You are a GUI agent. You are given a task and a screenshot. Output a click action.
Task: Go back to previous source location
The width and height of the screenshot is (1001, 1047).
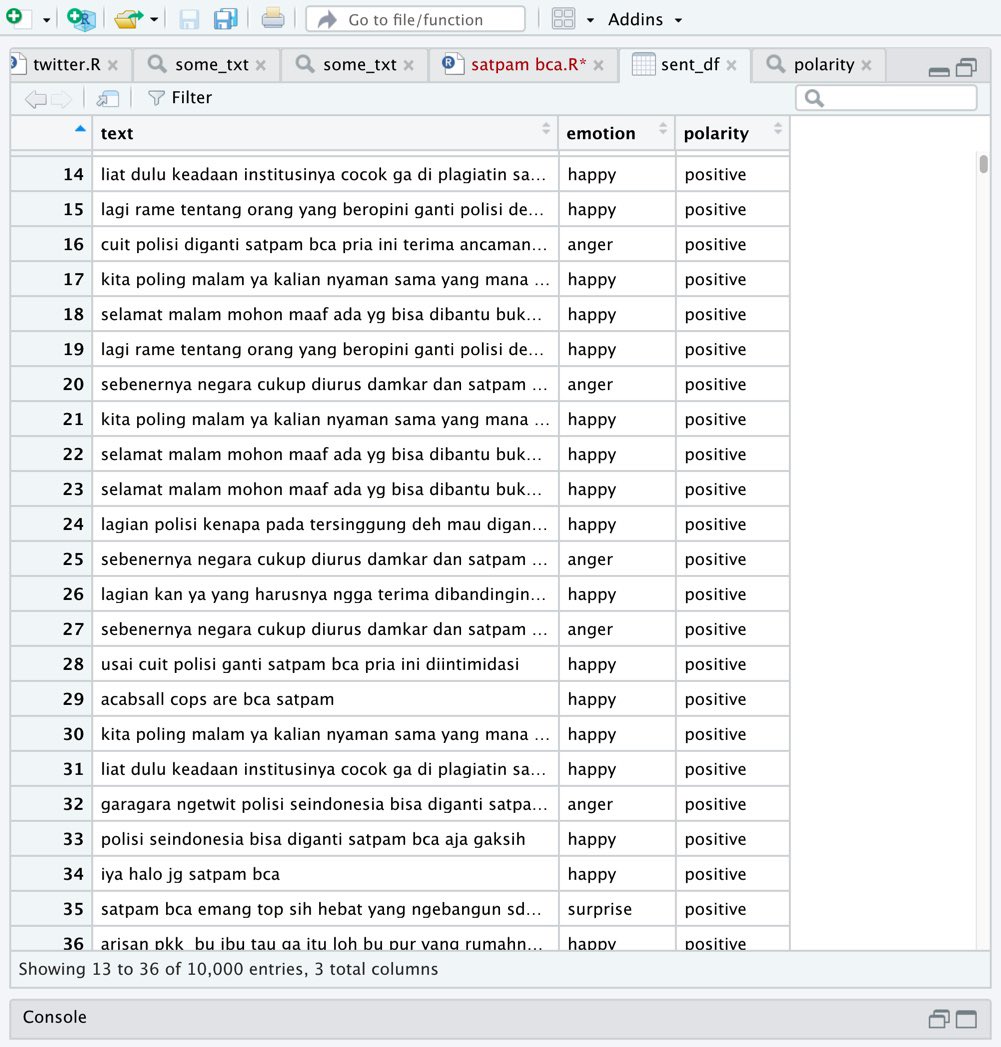coord(35,99)
